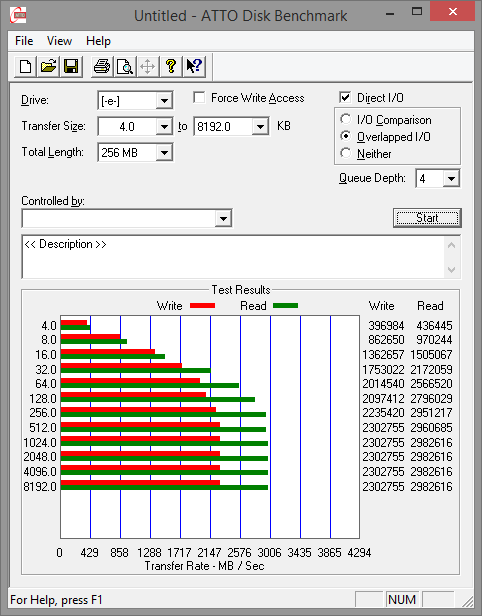
Task: Expand the Total Length dropdown 256 MB
Action: [x=164, y=152]
